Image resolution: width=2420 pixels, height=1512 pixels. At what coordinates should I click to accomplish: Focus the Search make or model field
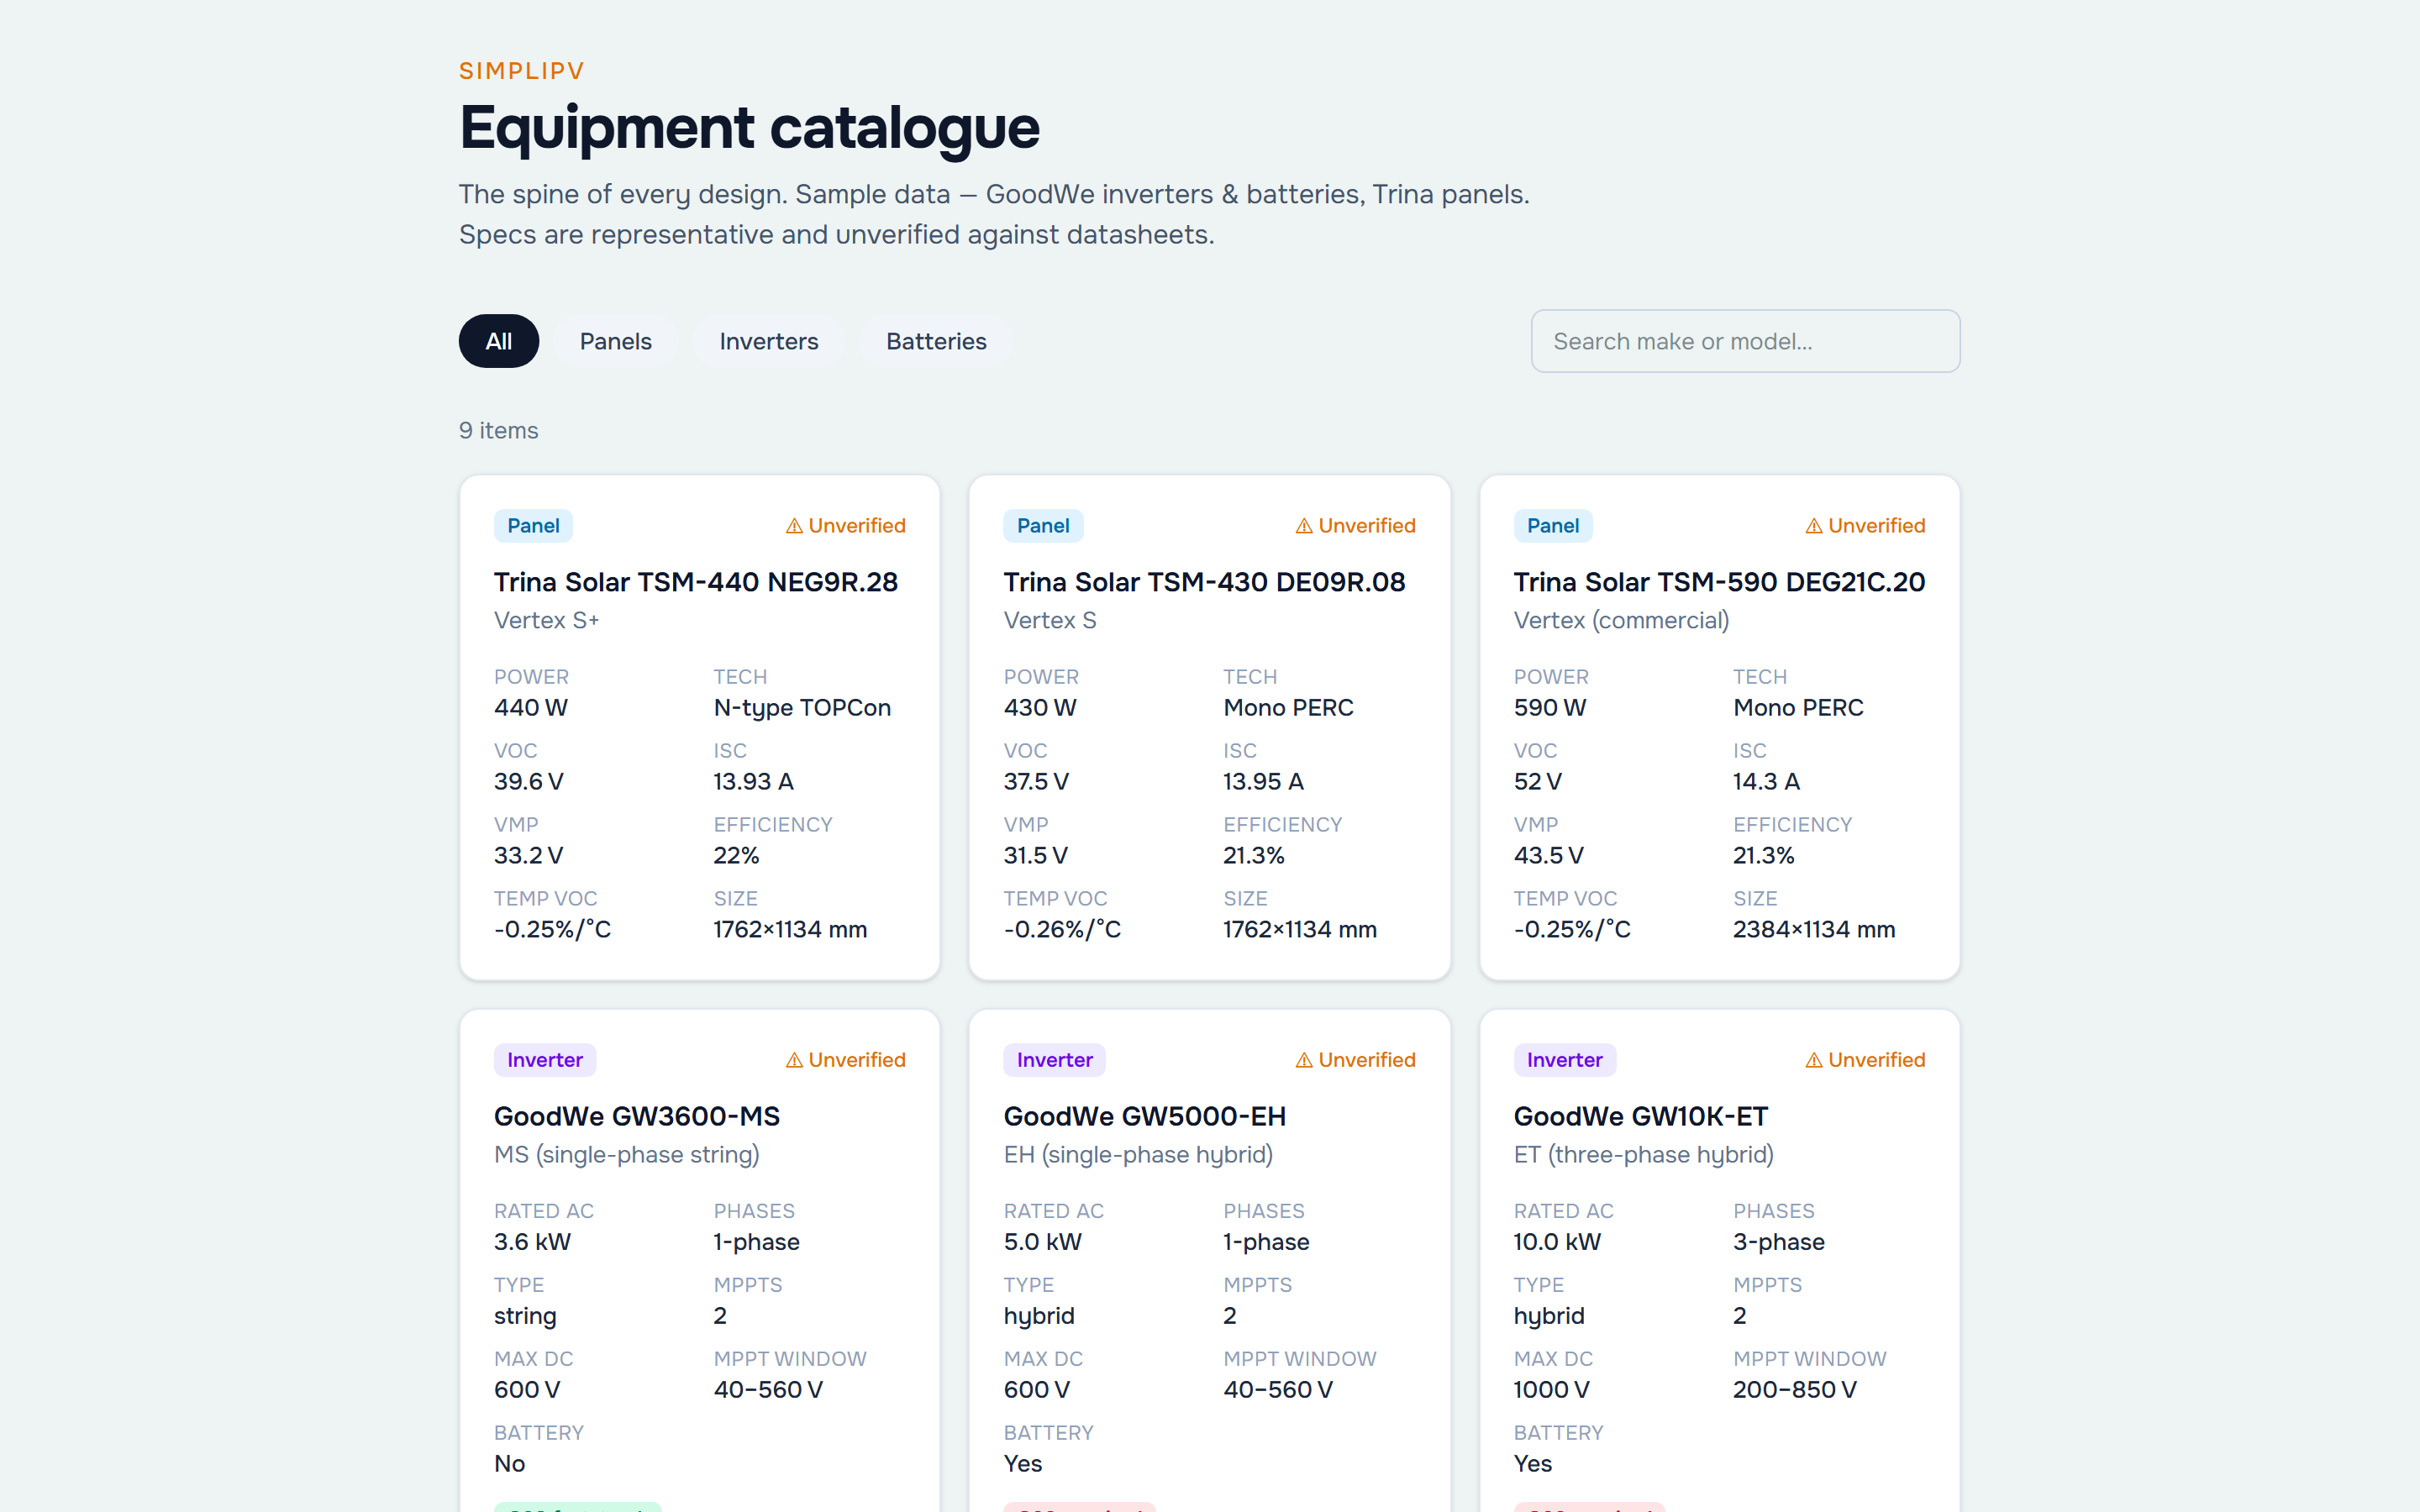(x=1745, y=341)
